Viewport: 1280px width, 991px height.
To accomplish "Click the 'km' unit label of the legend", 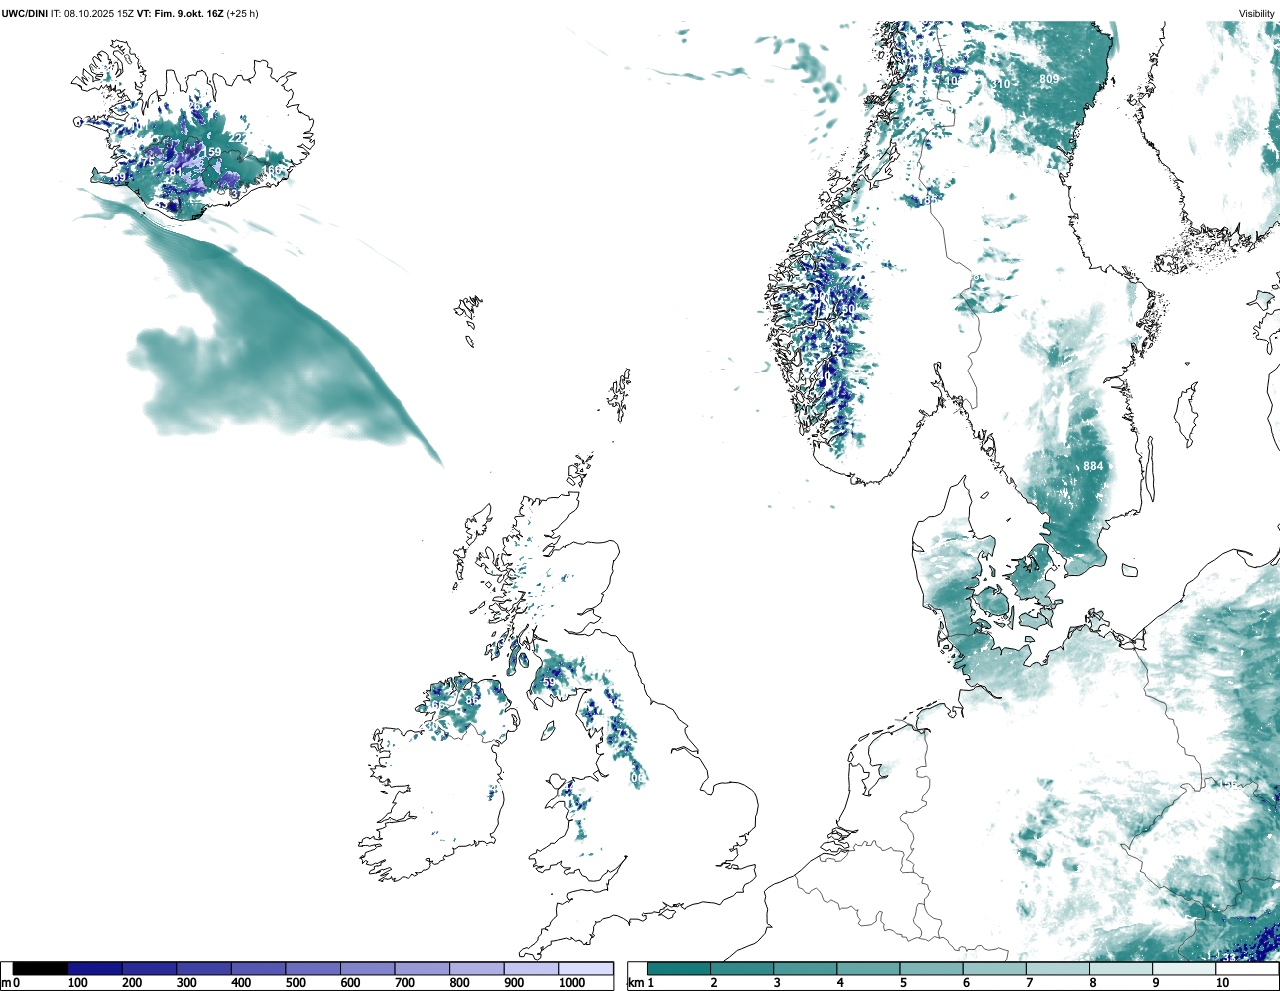I will pyautogui.click(x=634, y=983).
